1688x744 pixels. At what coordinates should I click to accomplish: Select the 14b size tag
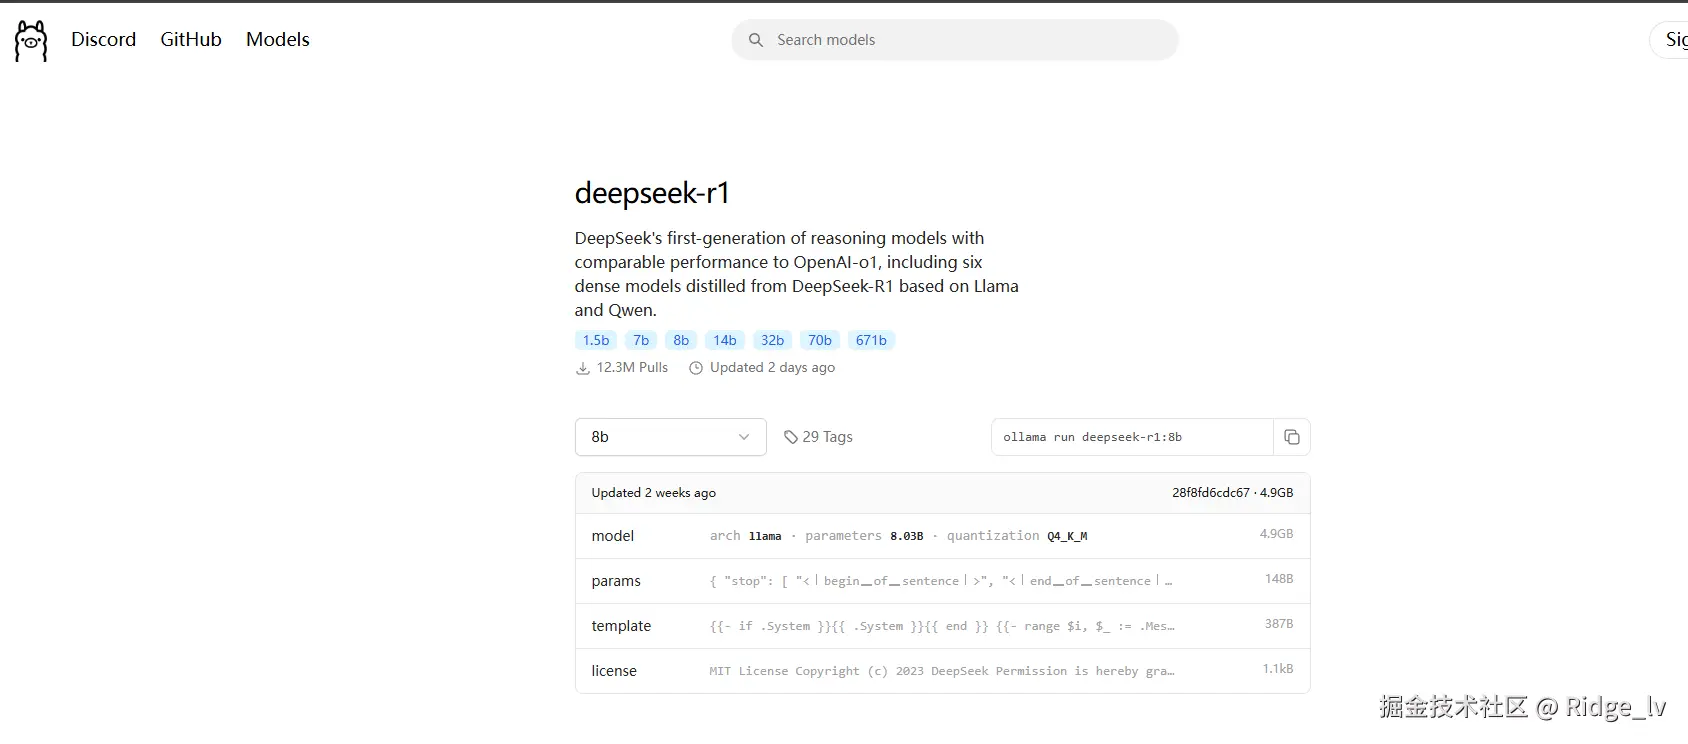[x=725, y=340]
